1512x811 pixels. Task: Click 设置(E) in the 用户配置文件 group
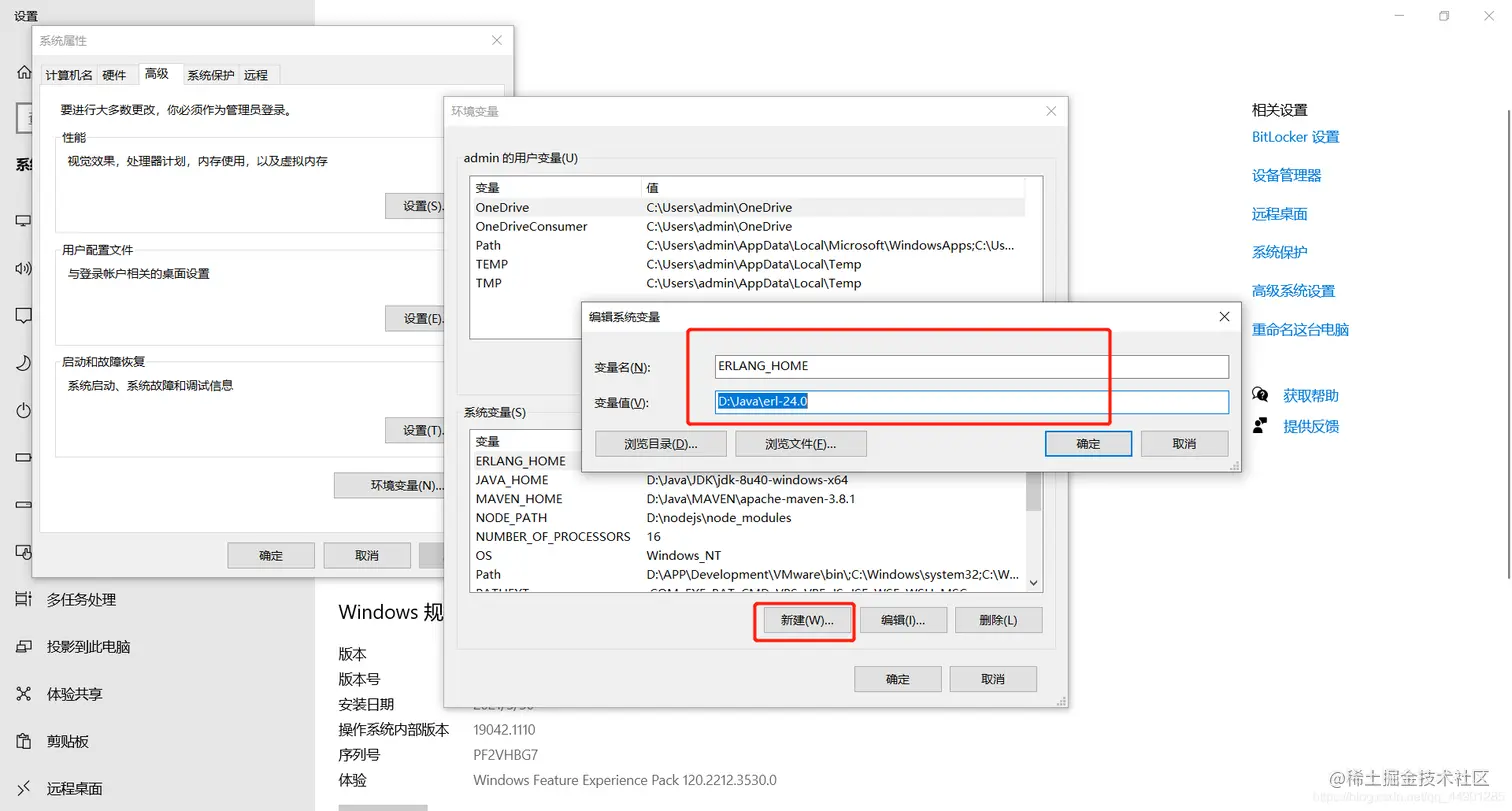(416, 318)
